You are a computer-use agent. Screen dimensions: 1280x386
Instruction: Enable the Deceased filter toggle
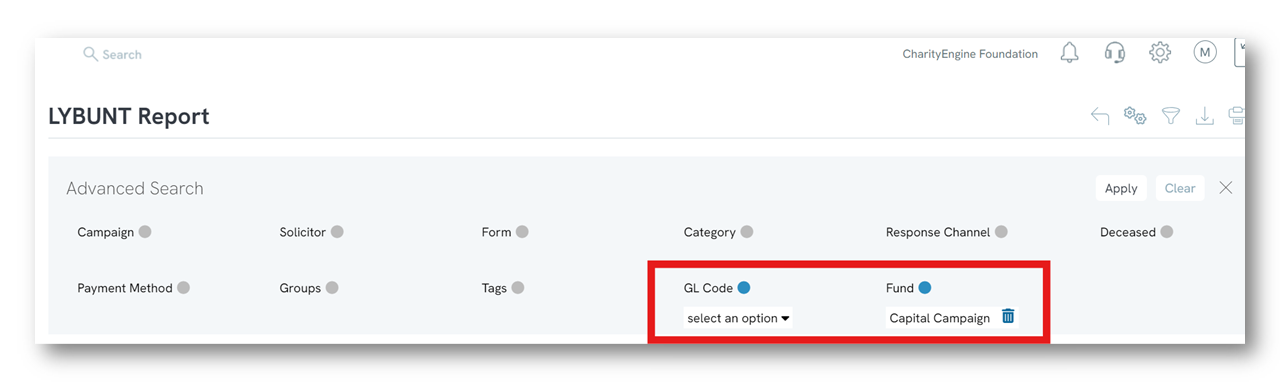[x=1166, y=232]
